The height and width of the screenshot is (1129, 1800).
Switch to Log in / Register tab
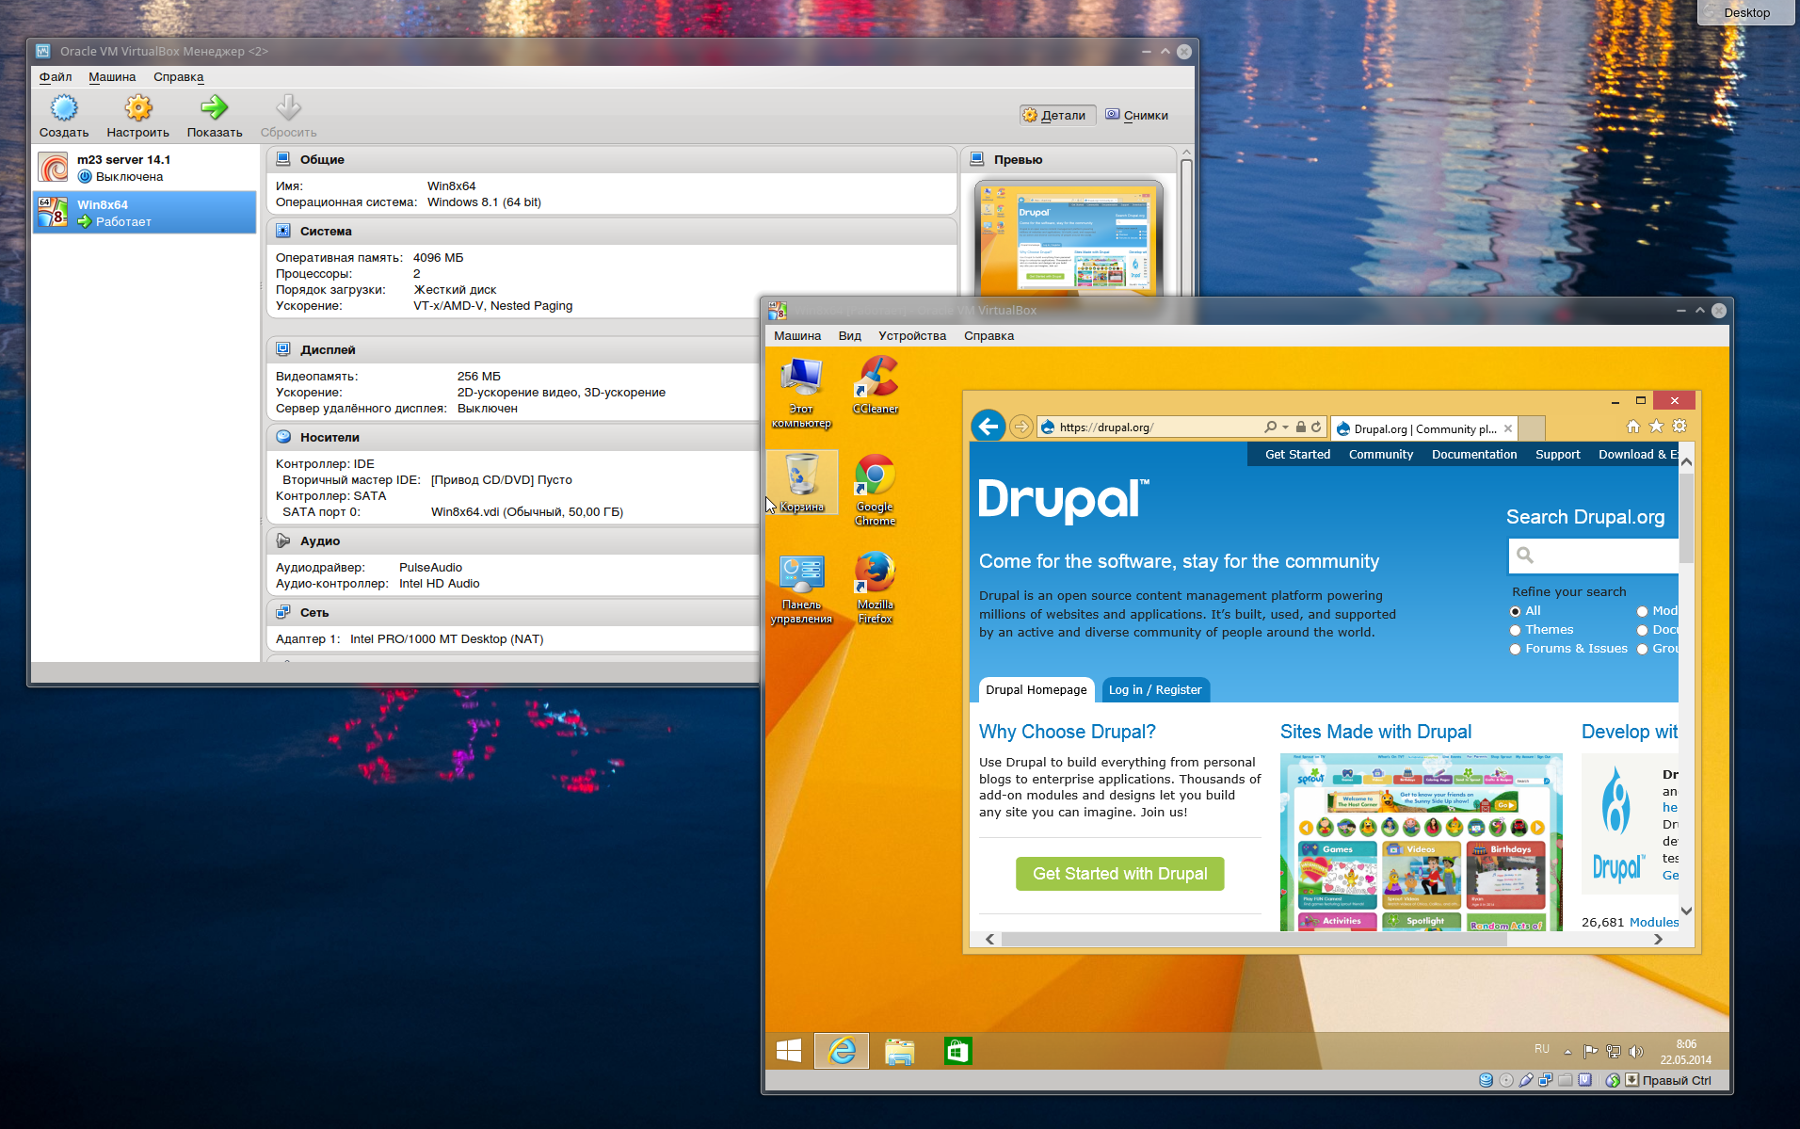[1155, 690]
